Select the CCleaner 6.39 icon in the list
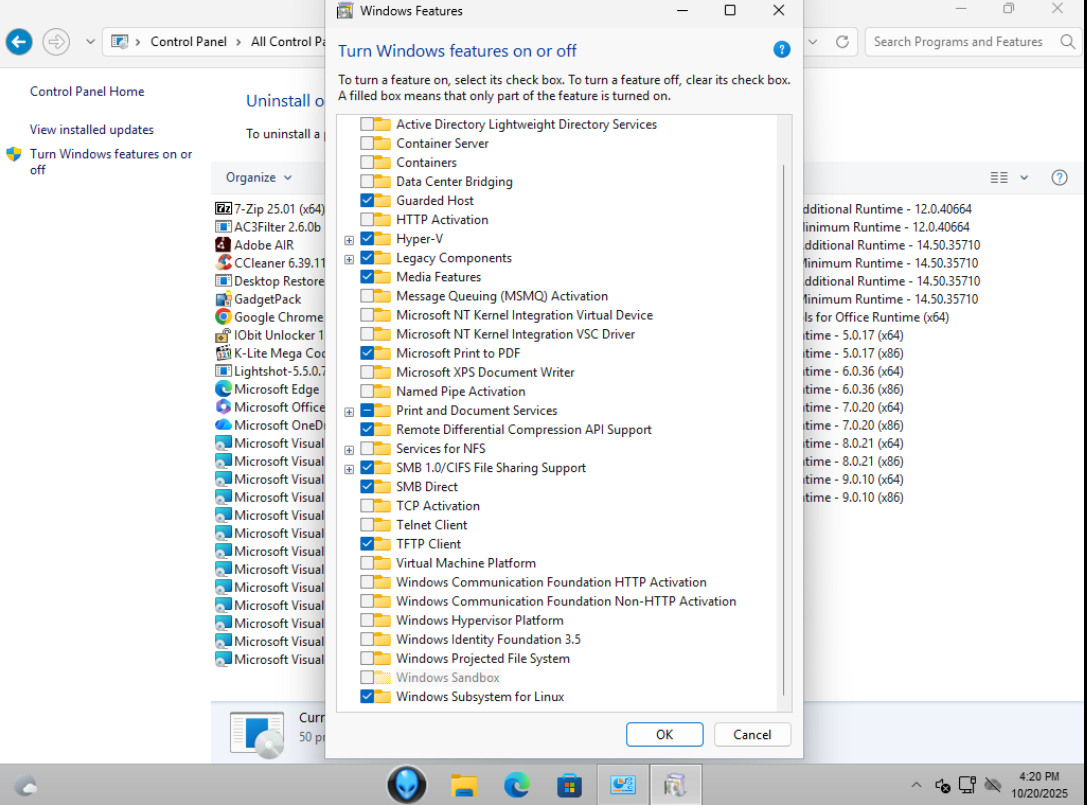This screenshot has height=805, width=1087. click(x=223, y=263)
